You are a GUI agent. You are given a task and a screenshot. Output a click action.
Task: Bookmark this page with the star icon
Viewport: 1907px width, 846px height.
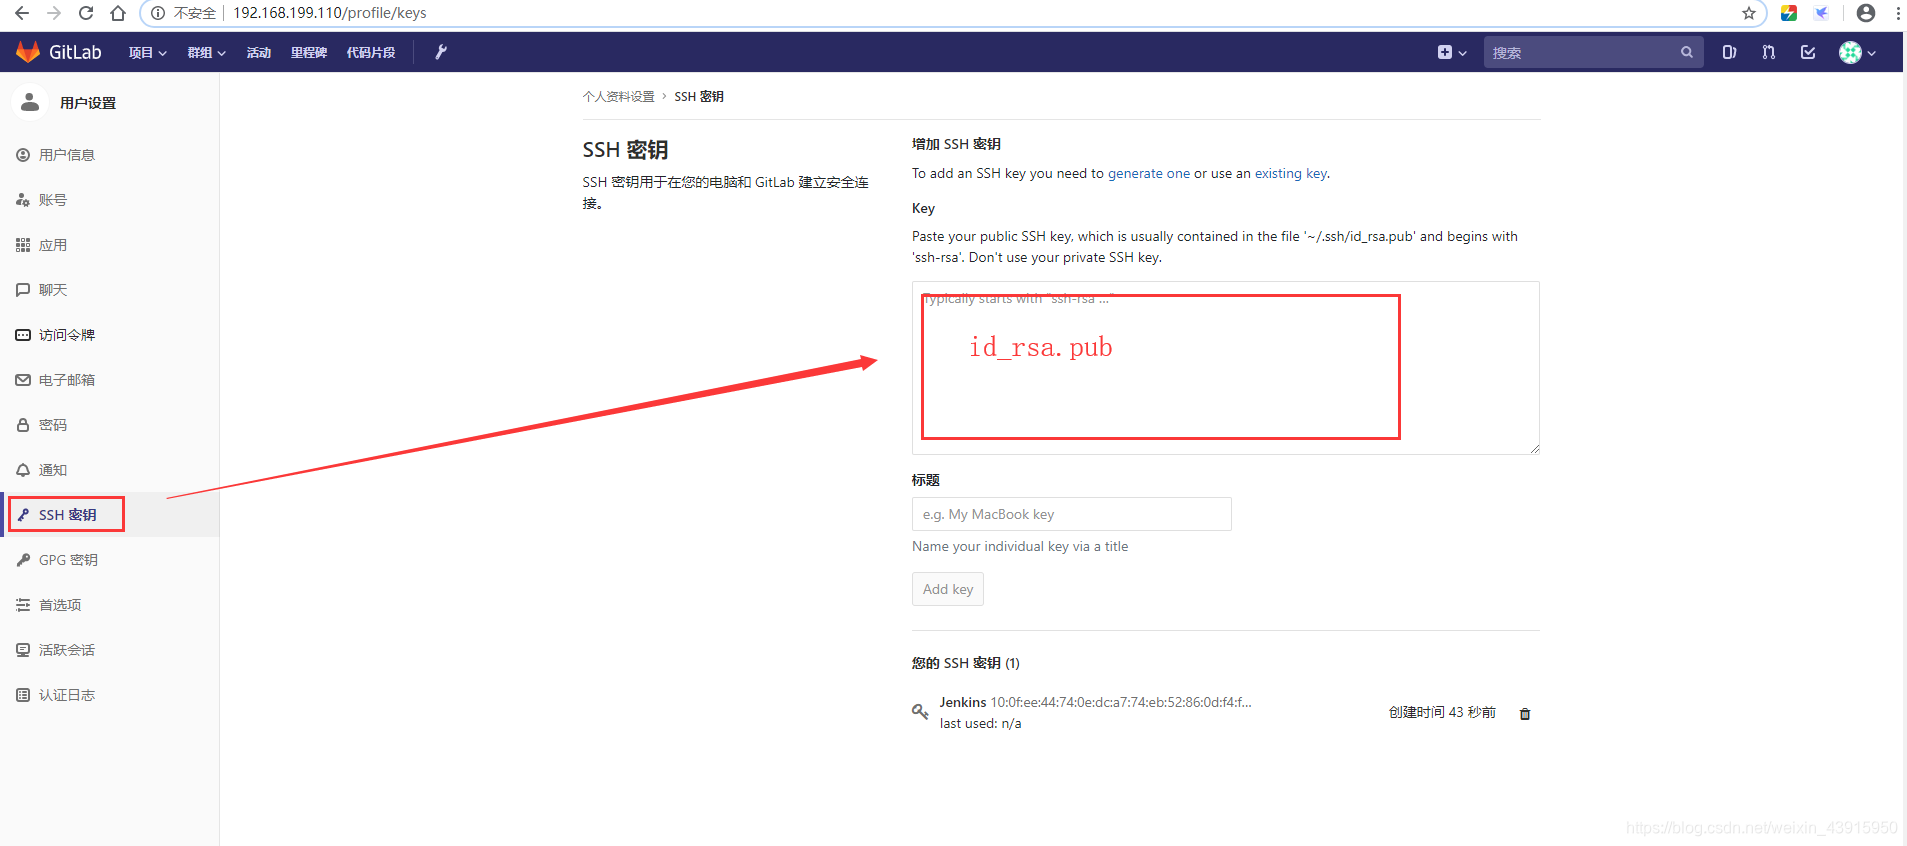point(1749,13)
